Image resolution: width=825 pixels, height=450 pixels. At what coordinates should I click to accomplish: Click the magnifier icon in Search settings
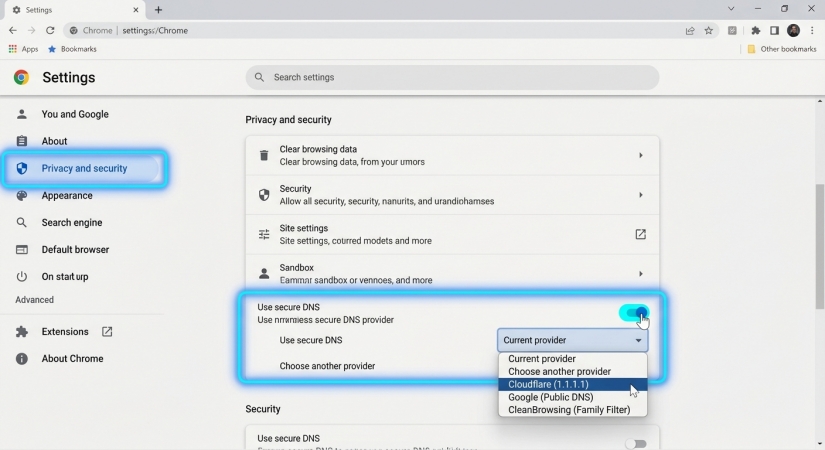[259, 77]
